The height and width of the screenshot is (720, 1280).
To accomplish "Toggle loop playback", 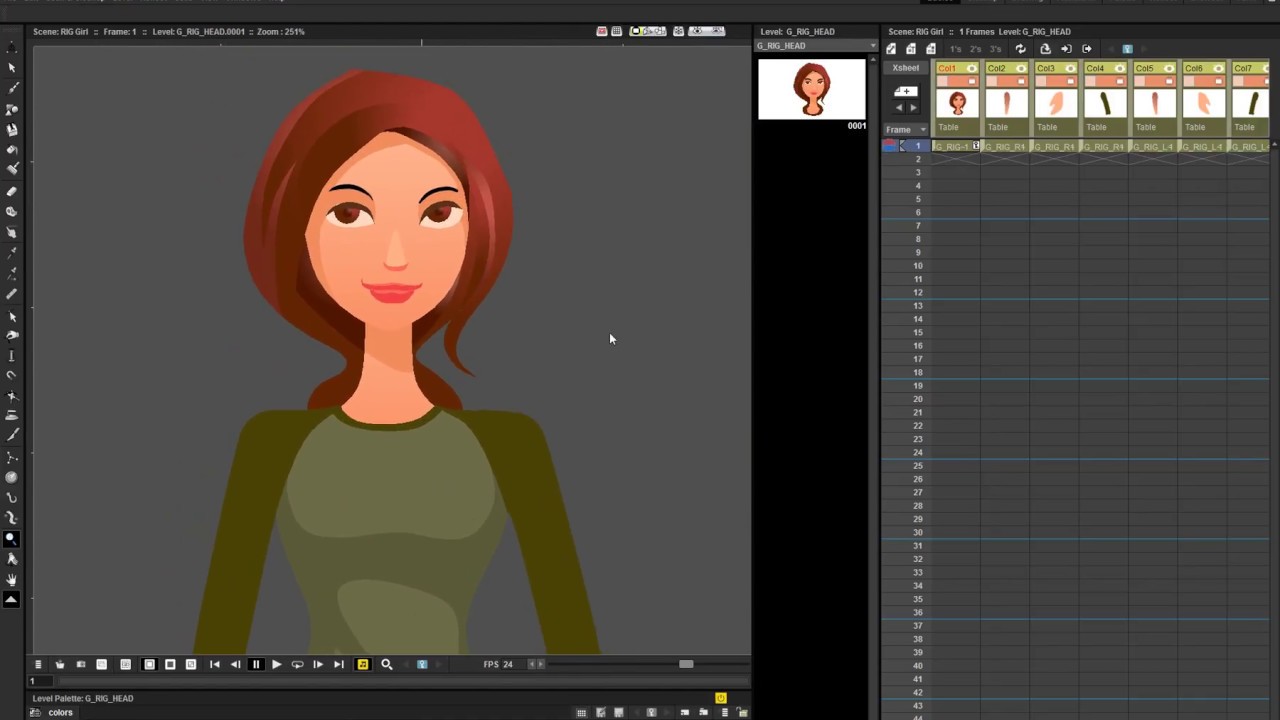I will [x=297, y=664].
